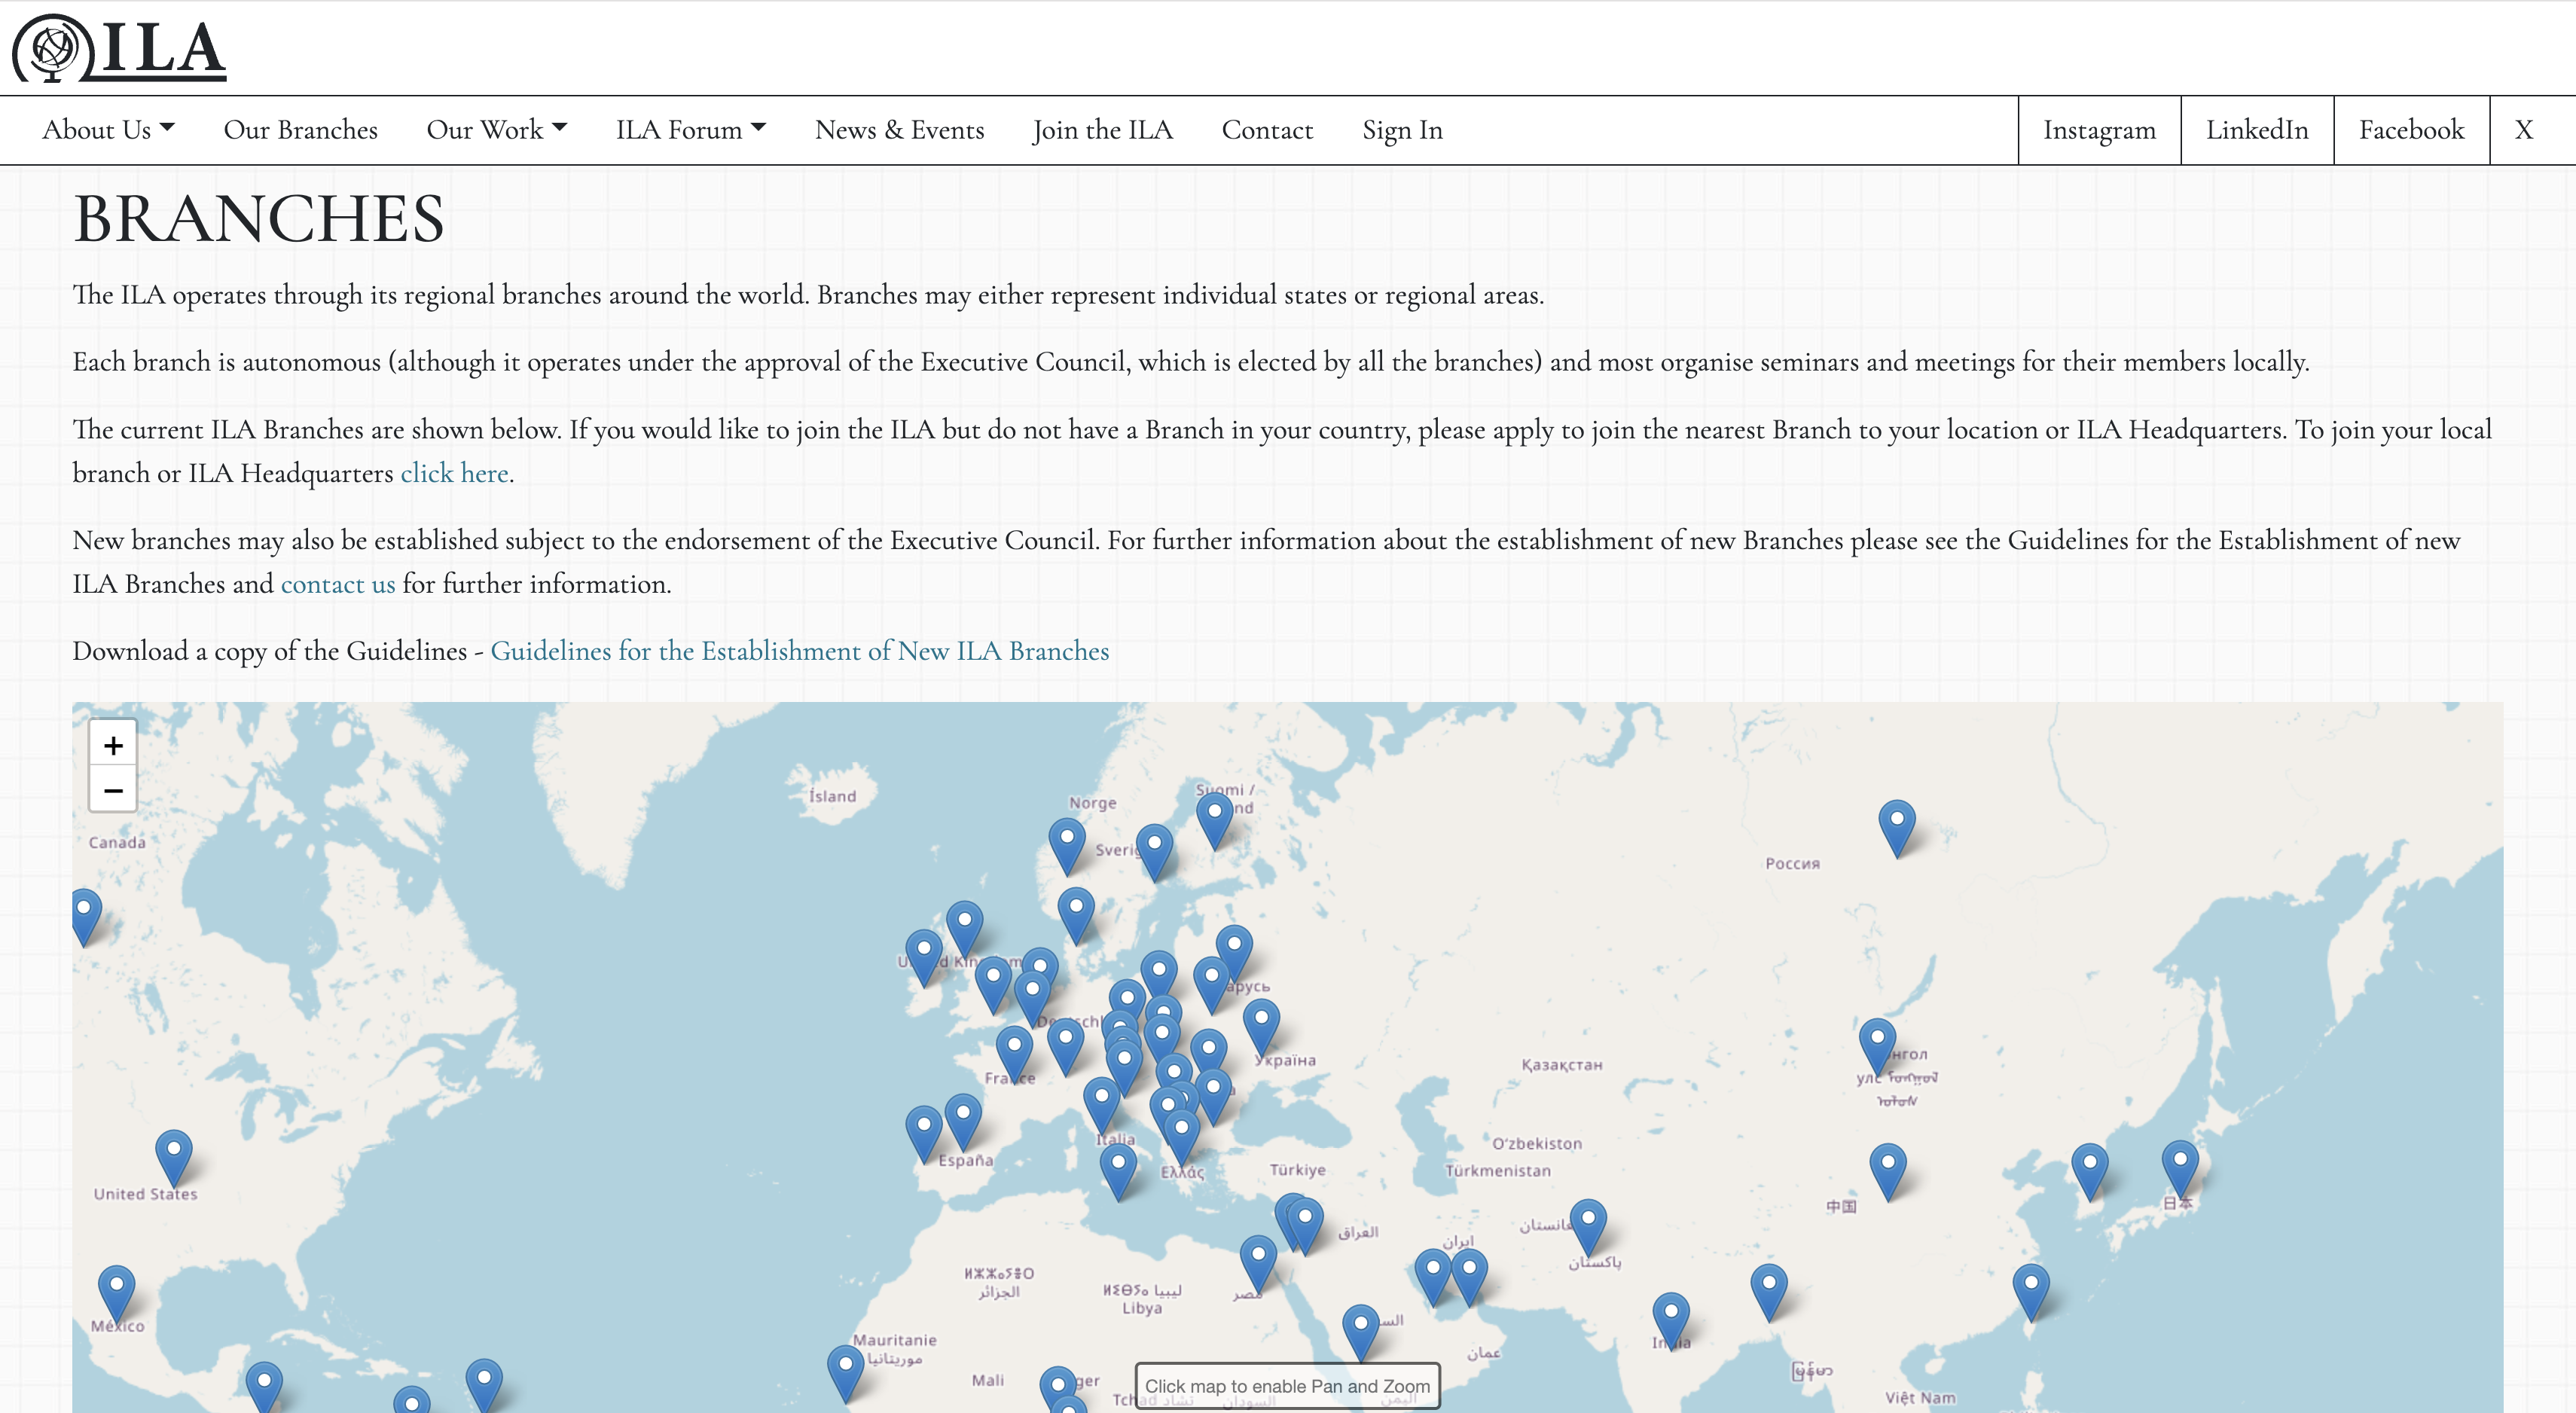Open Join the ILA page
This screenshot has height=1413, width=2576.
(x=1103, y=130)
